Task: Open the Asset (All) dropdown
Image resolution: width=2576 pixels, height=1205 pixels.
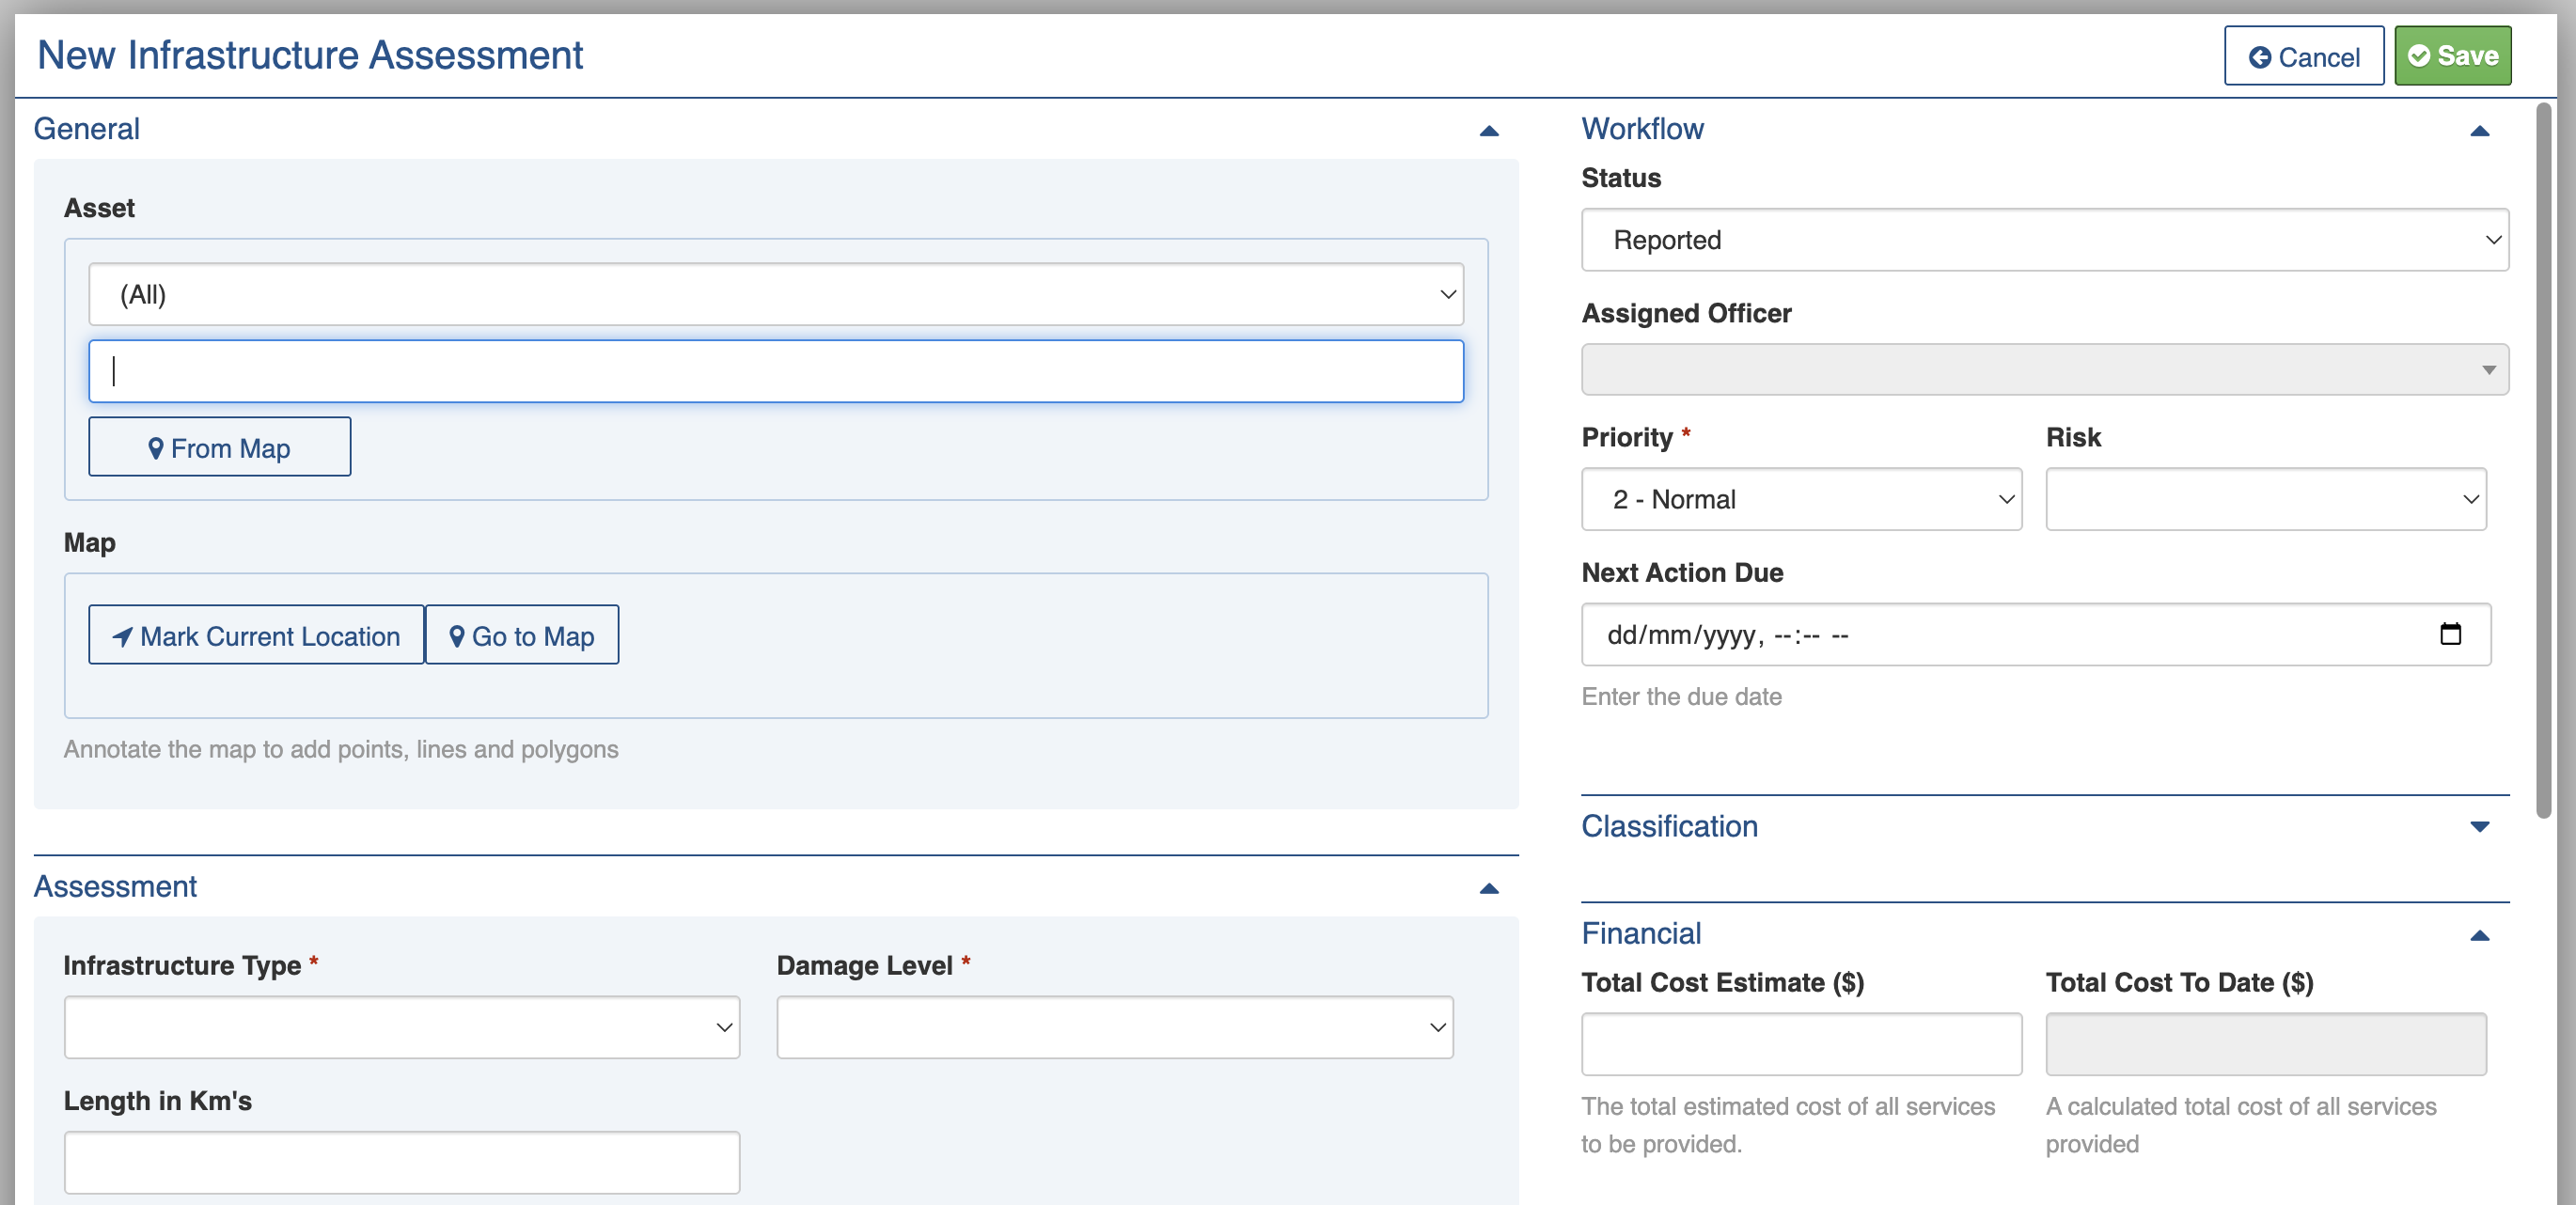Action: tap(775, 294)
